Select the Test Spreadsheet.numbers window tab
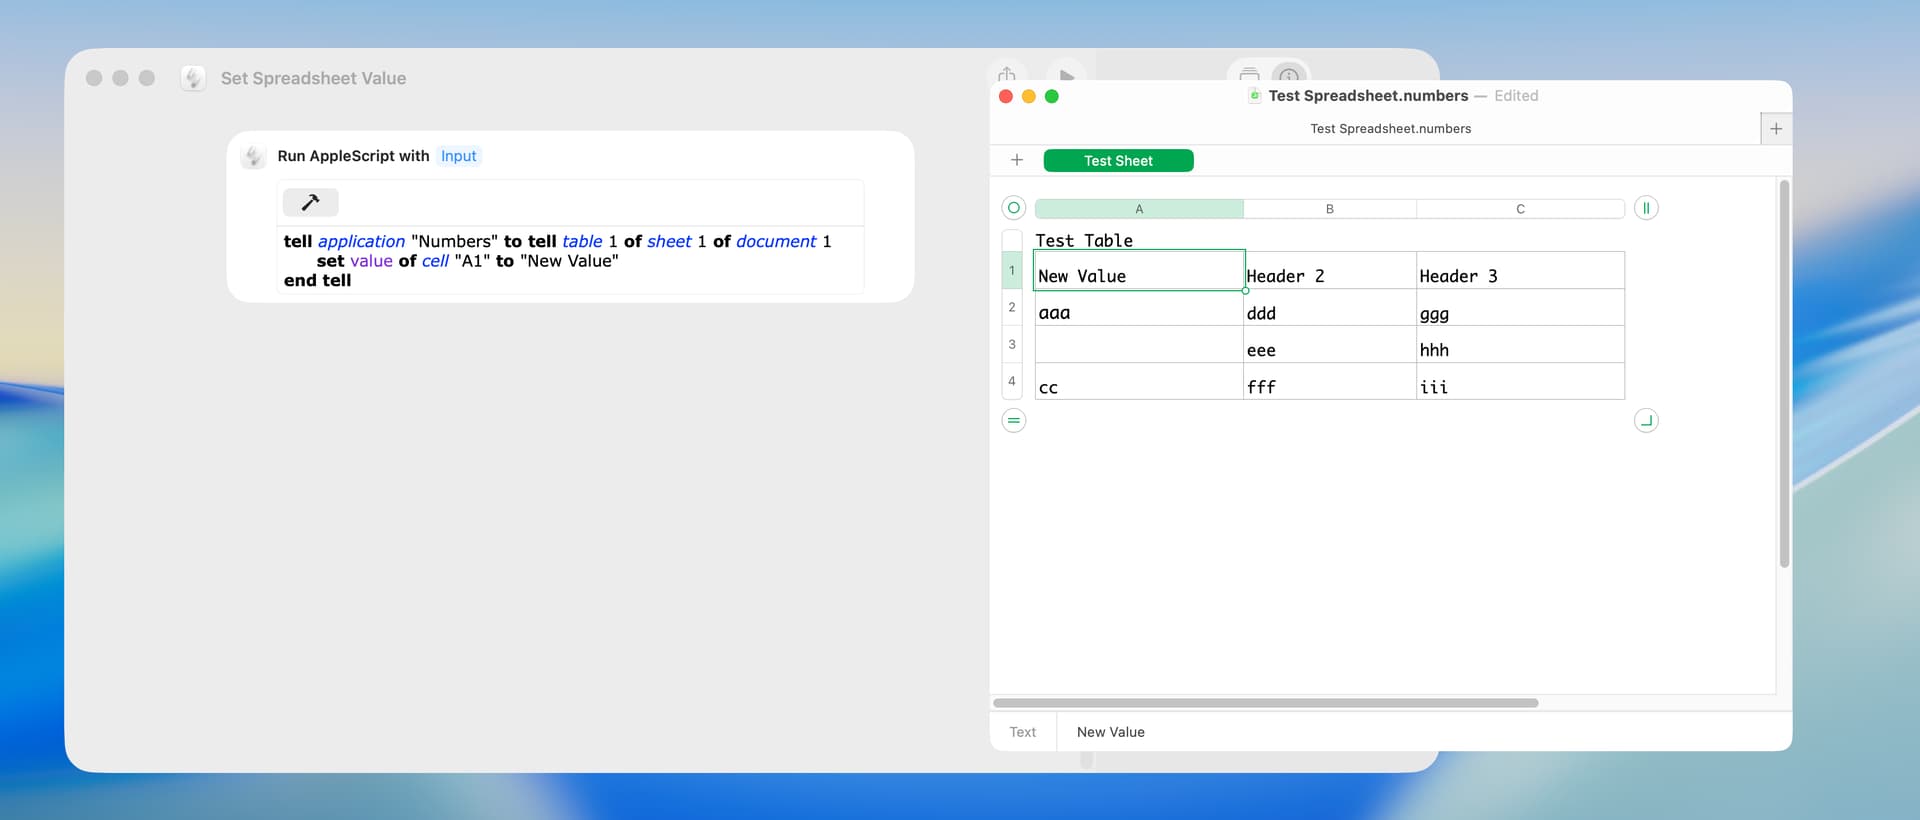1920x820 pixels. [1389, 129]
